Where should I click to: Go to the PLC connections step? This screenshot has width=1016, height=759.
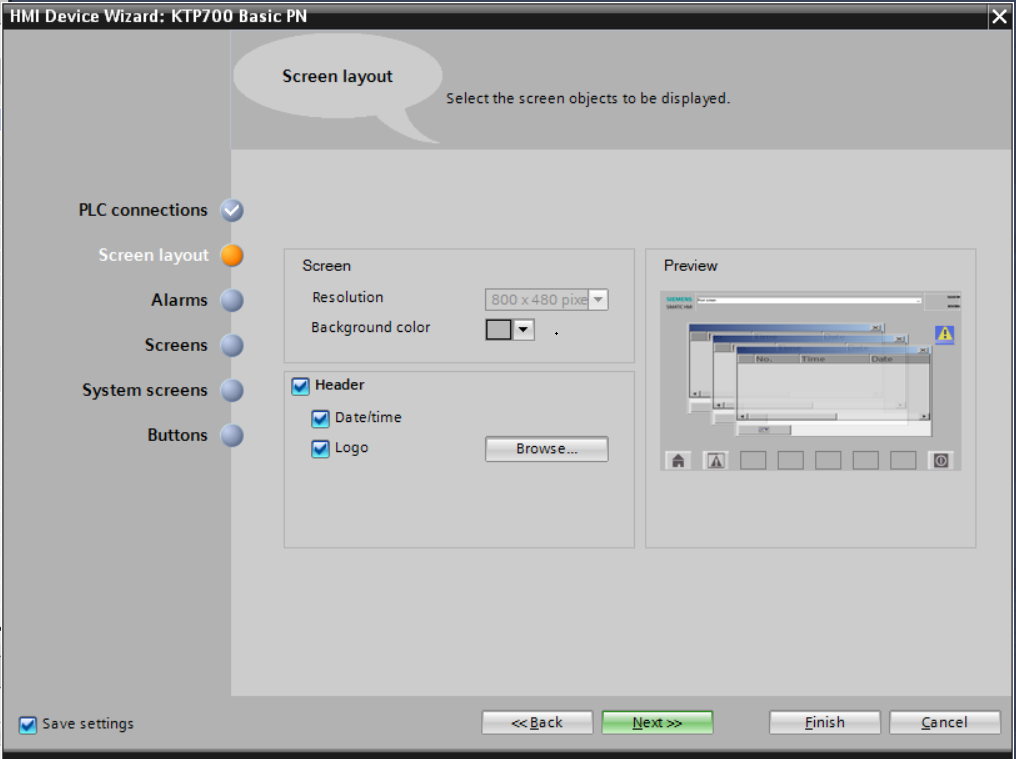coord(231,210)
